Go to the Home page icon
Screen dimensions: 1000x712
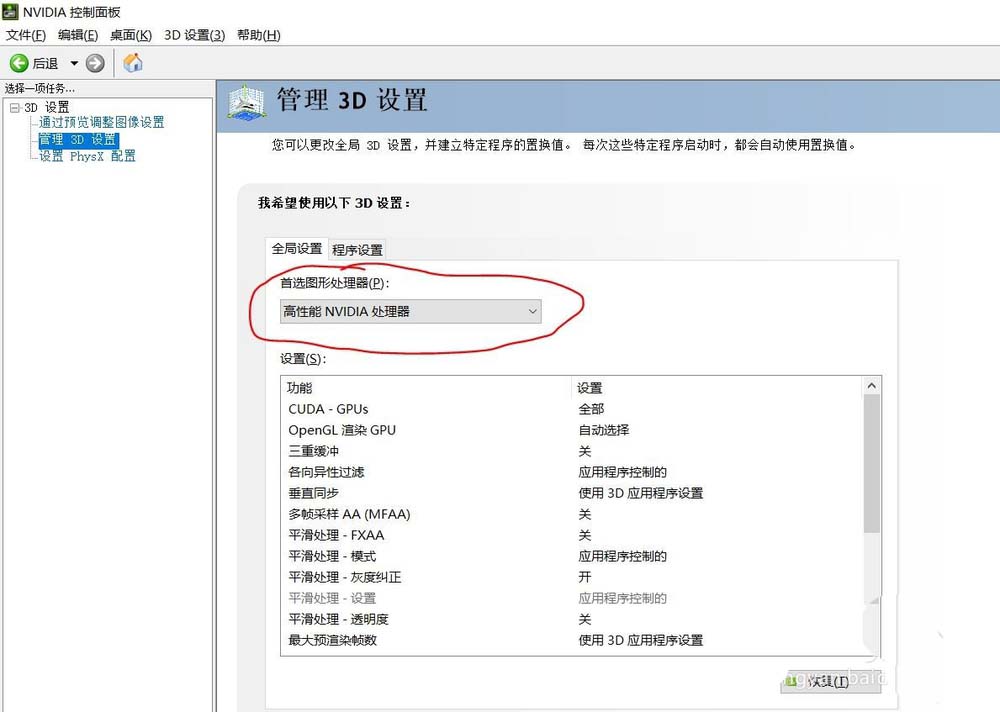tap(133, 63)
